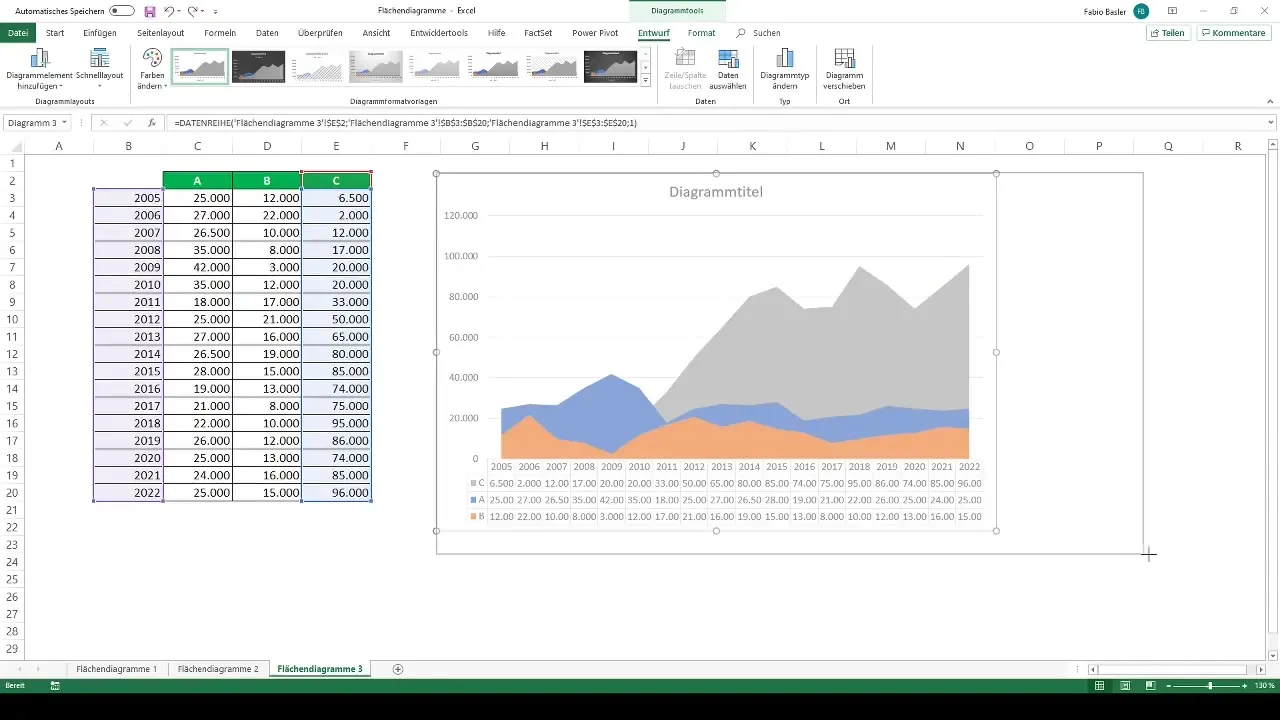Click the Fabio Basler account avatar
The width and height of the screenshot is (1280, 720).
pos(1141,11)
